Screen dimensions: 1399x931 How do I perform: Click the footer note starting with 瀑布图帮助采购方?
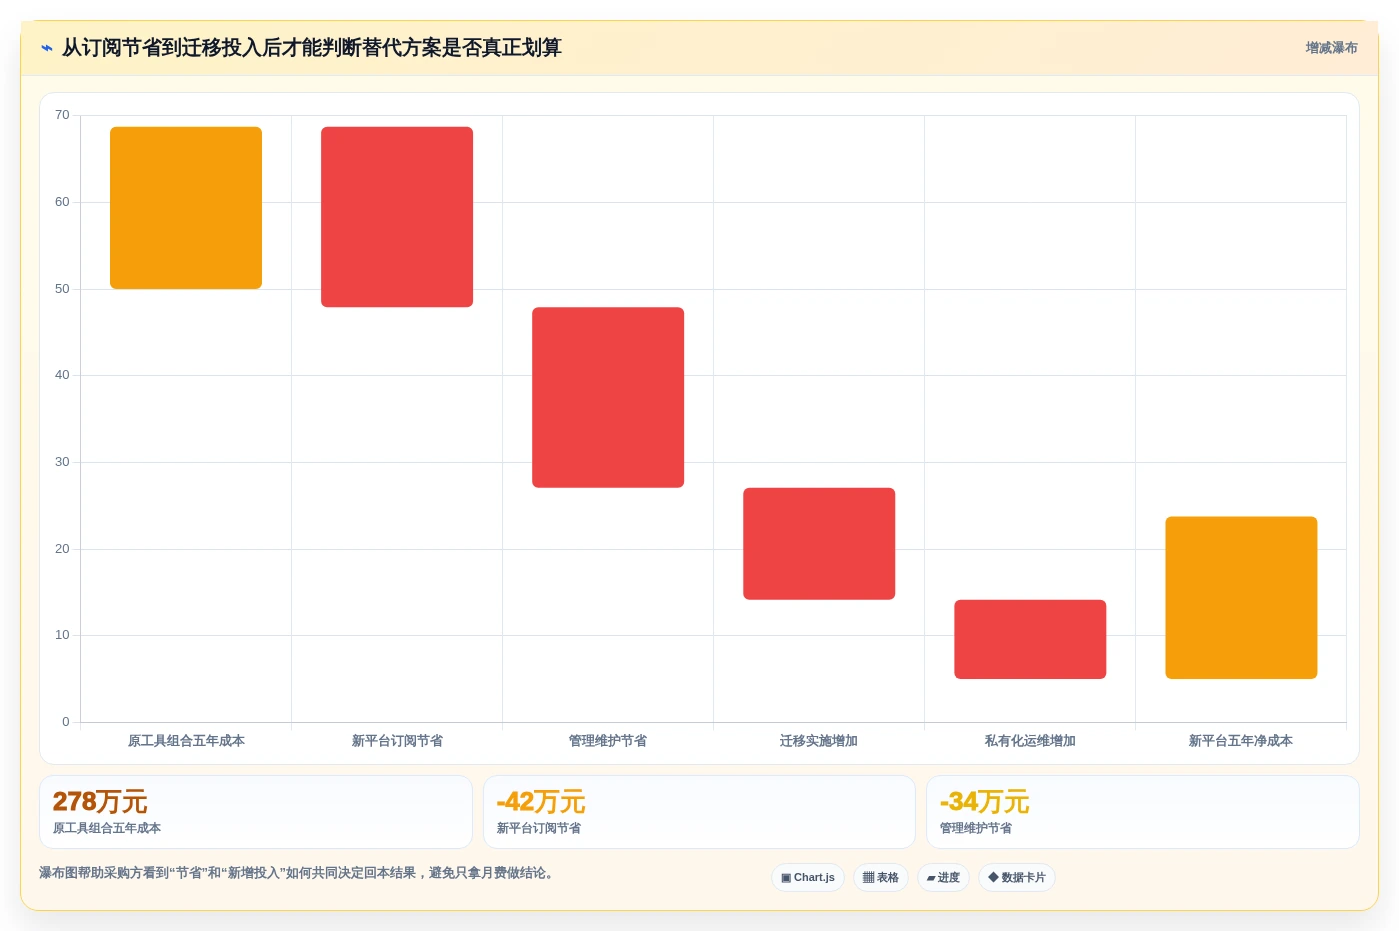click(296, 873)
